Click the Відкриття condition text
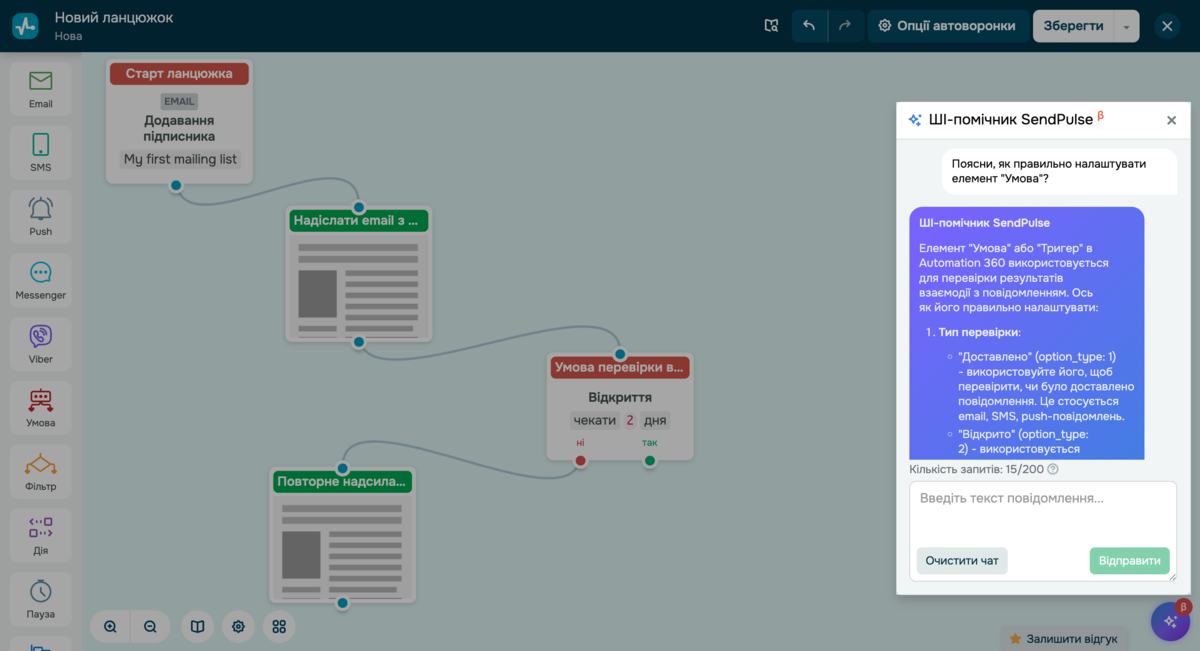Image resolution: width=1200 pixels, height=651 pixels. pyautogui.click(x=620, y=397)
